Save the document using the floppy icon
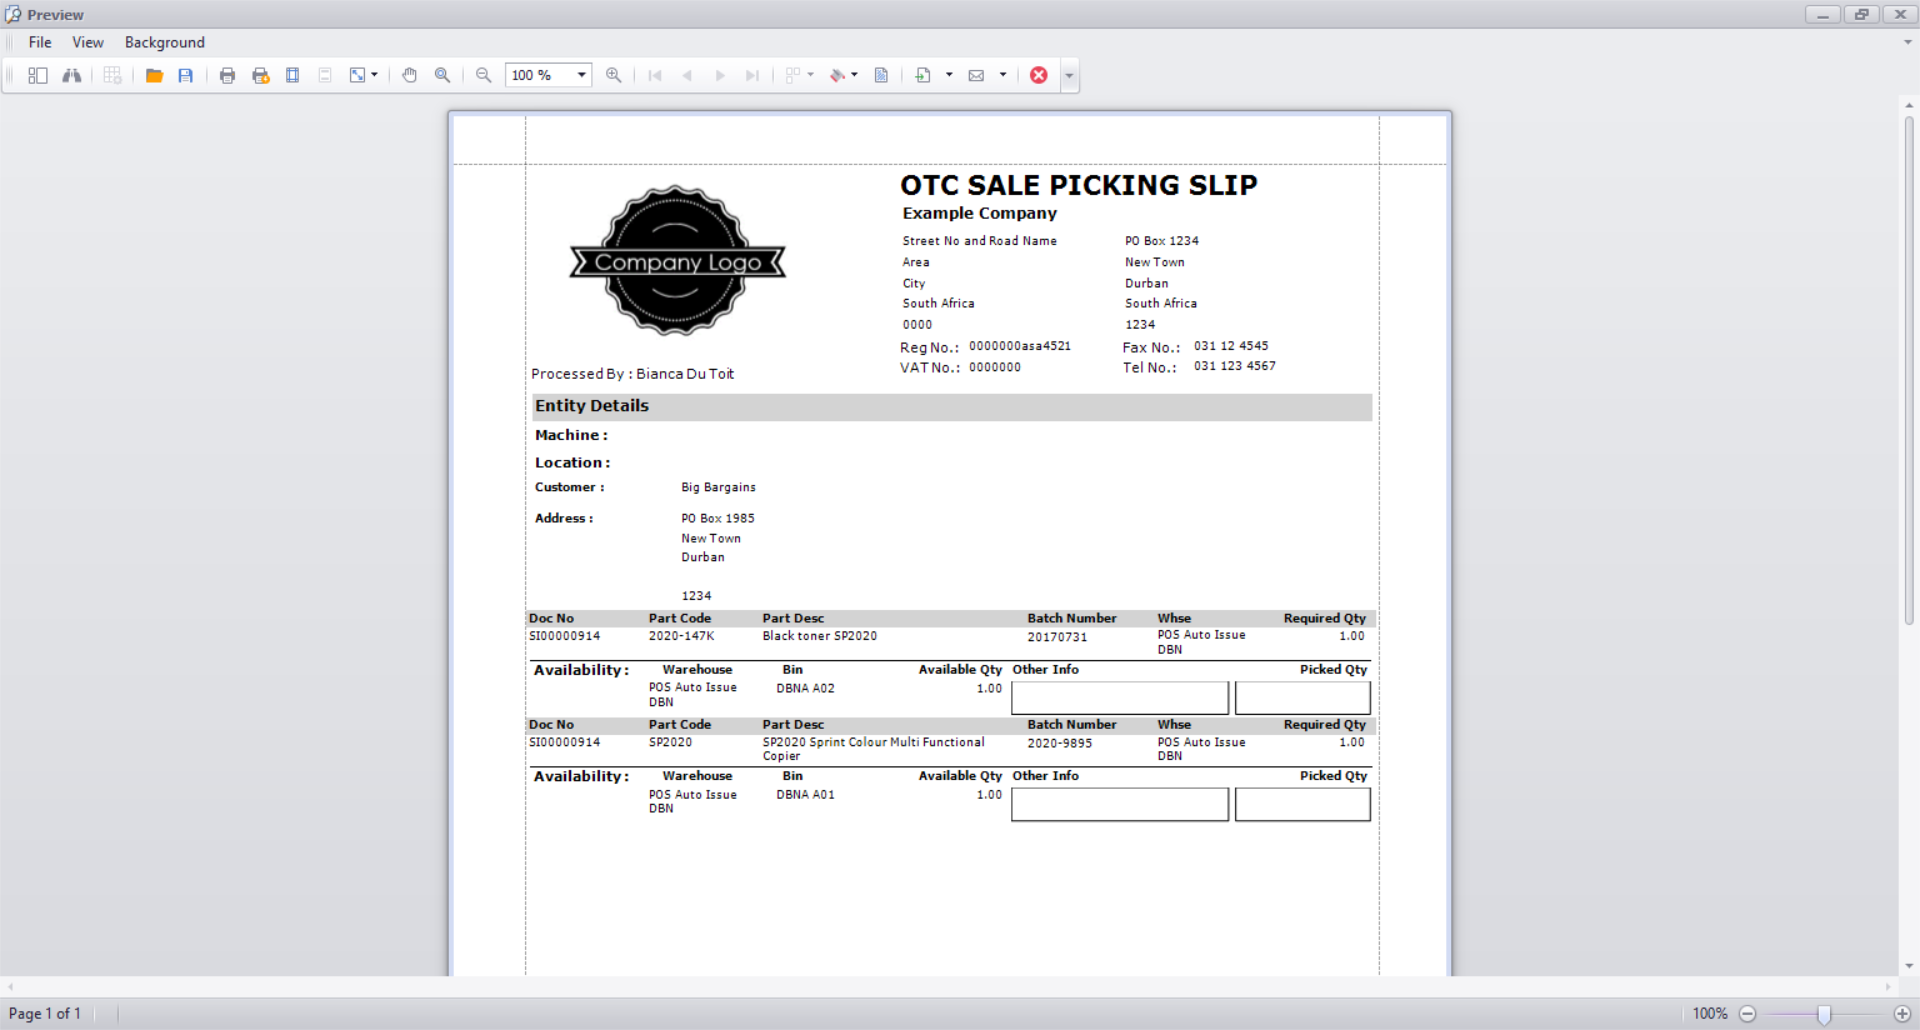Image resolution: width=1920 pixels, height=1030 pixels. [186, 75]
